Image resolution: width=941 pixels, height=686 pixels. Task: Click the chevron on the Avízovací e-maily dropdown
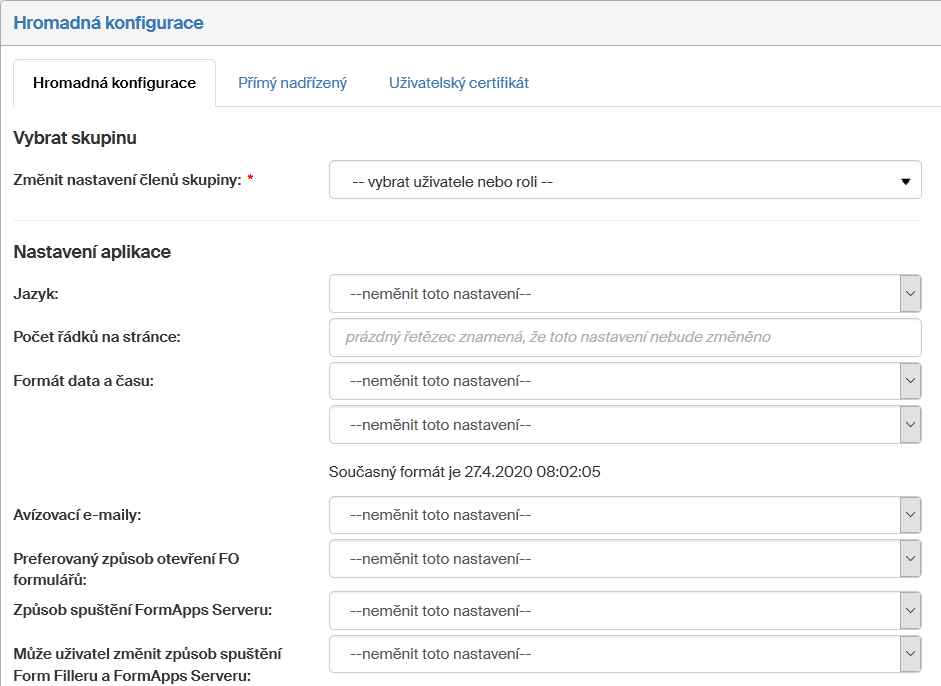click(x=910, y=515)
